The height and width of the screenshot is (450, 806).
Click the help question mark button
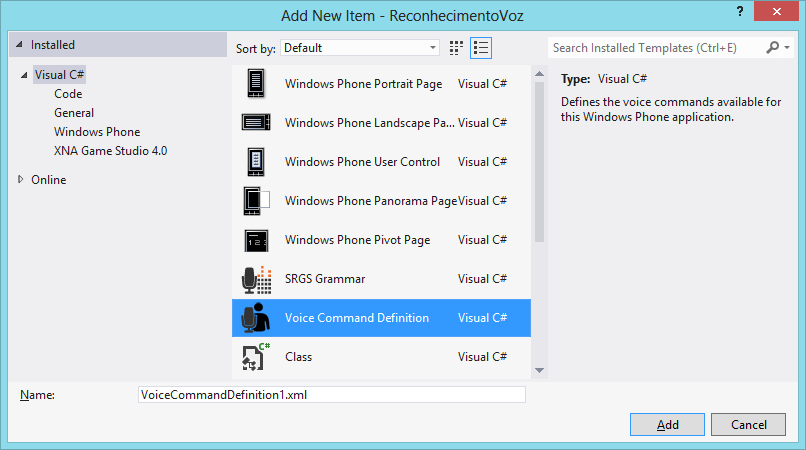point(740,11)
